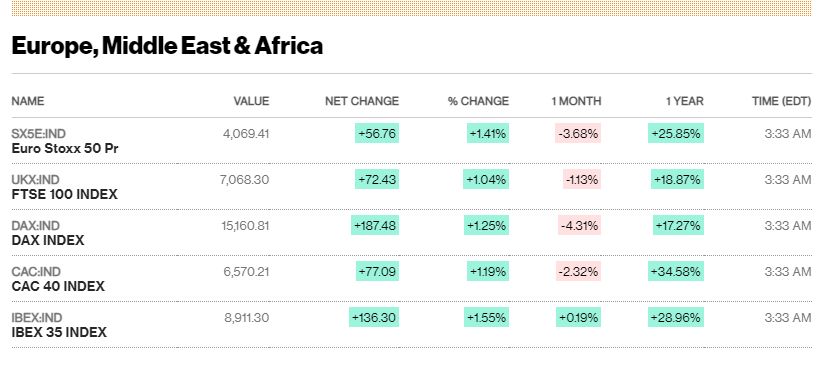Click the -4.31% one-month red badge
Screen dimensions: 831x386
coord(578,225)
